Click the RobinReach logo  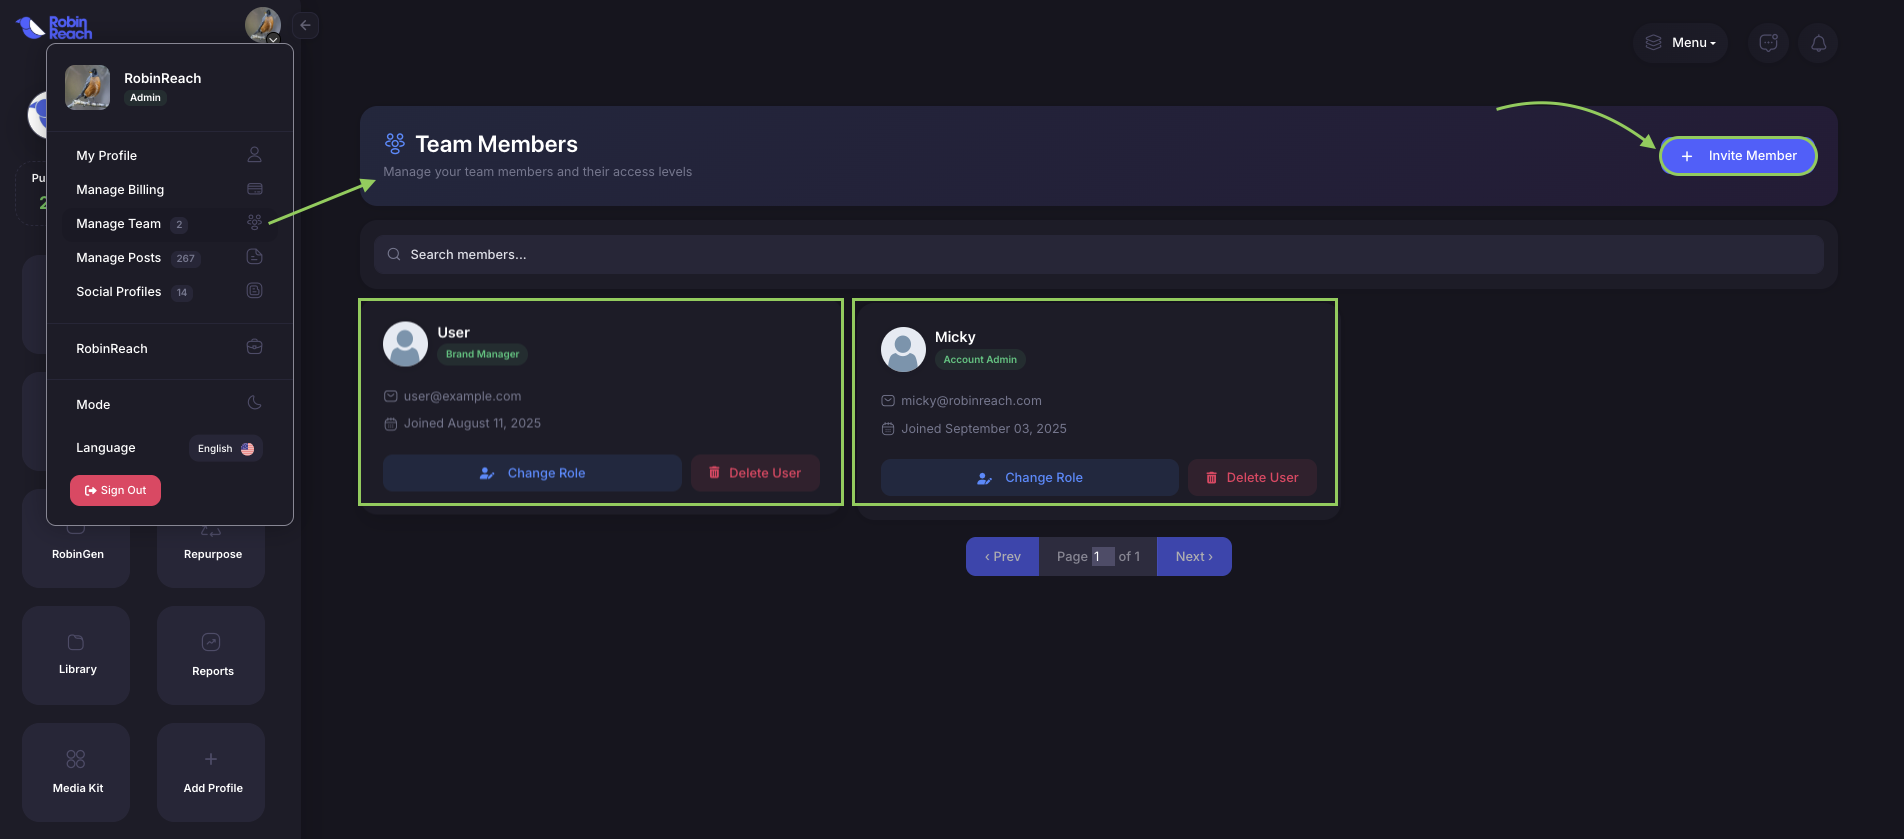54,27
